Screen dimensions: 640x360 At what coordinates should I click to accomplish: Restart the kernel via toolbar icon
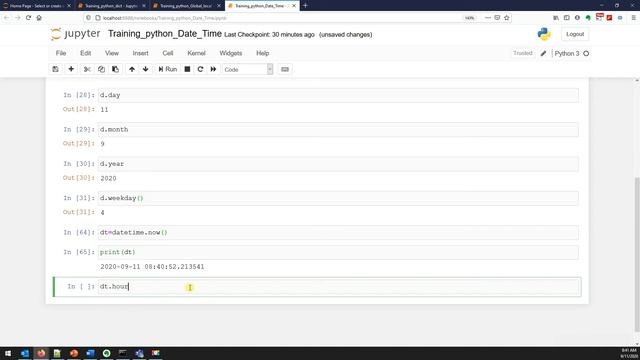coord(200,69)
